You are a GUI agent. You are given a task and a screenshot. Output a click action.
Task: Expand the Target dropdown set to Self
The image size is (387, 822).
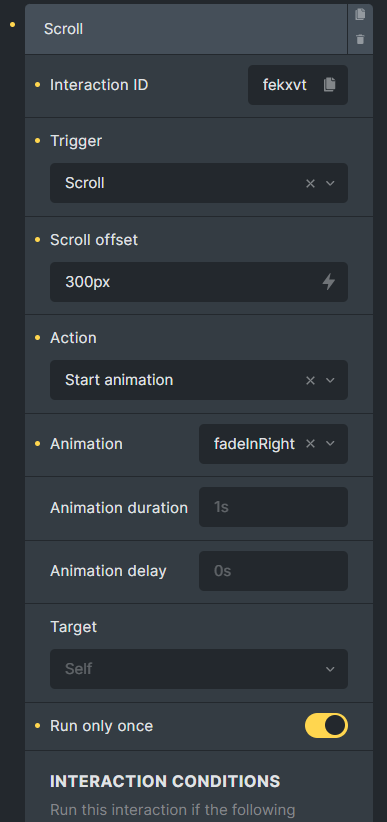(x=199, y=669)
